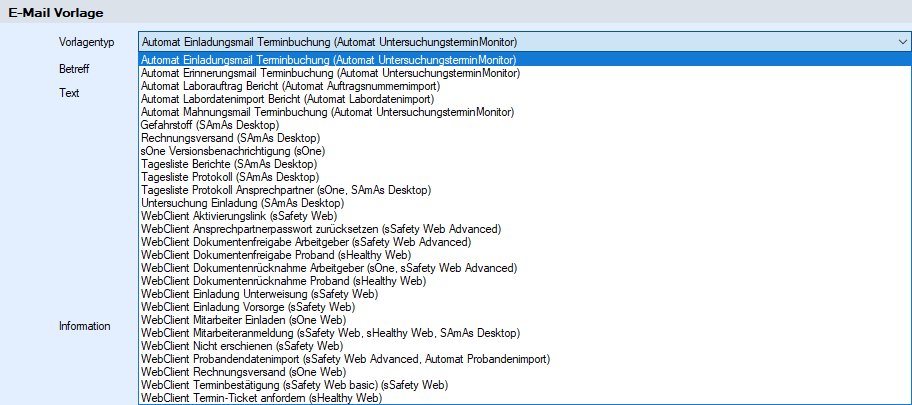Select Gefahrstoff (SAmAs Desktop) entry

pyautogui.click(x=525, y=125)
